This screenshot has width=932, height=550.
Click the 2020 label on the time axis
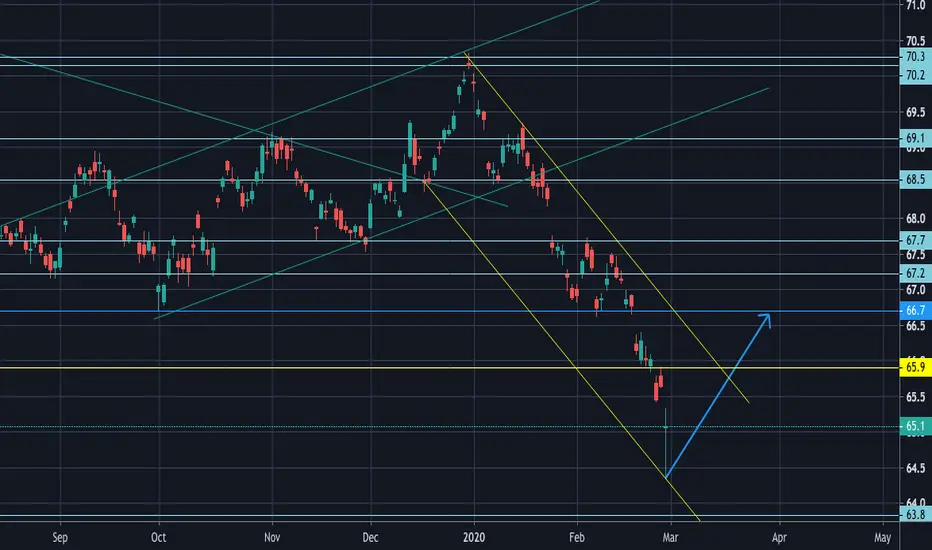(x=474, y=538)
